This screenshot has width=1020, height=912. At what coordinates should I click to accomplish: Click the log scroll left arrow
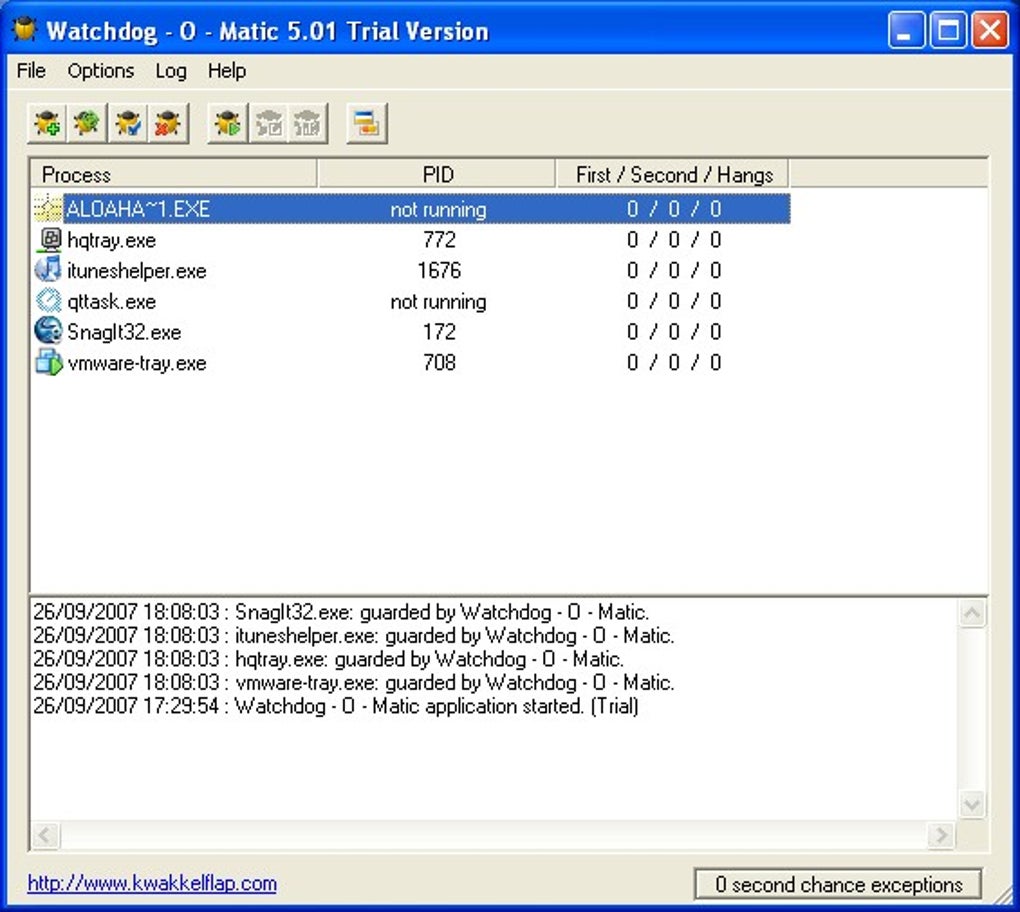[45, 835]
